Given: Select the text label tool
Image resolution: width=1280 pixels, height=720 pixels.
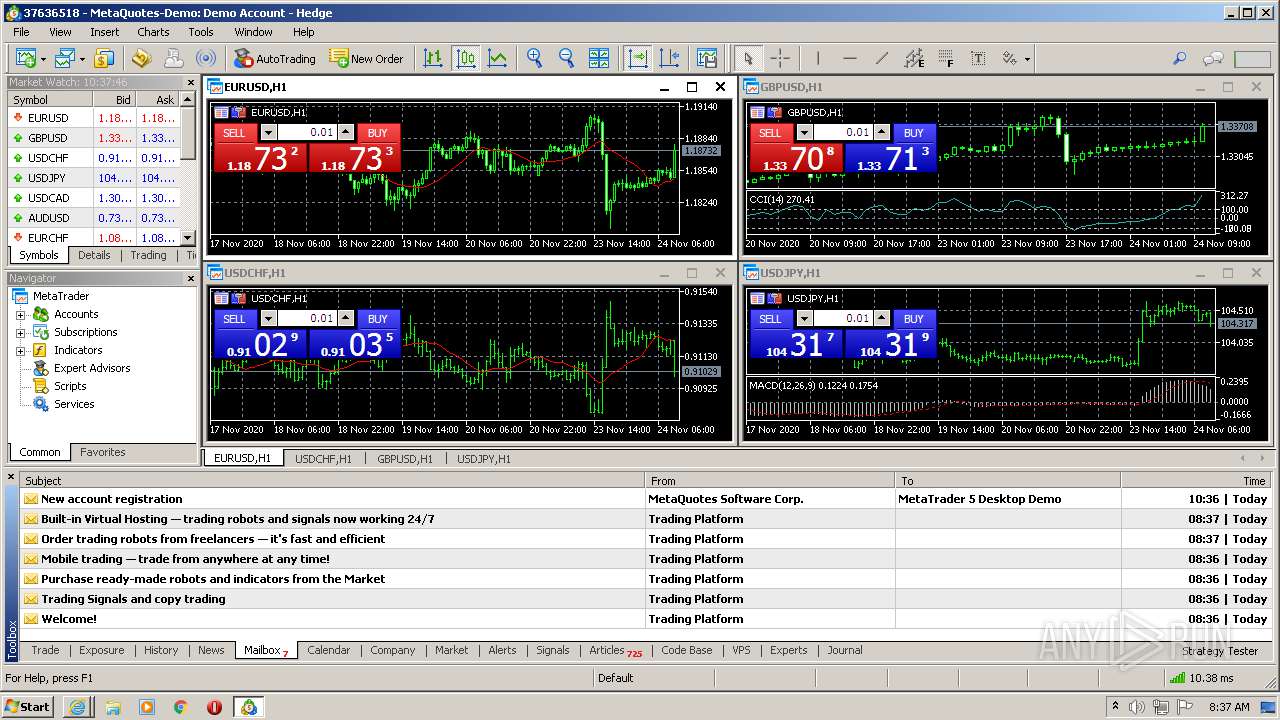Looking at the screenshot, I should [x=978, y=59].
